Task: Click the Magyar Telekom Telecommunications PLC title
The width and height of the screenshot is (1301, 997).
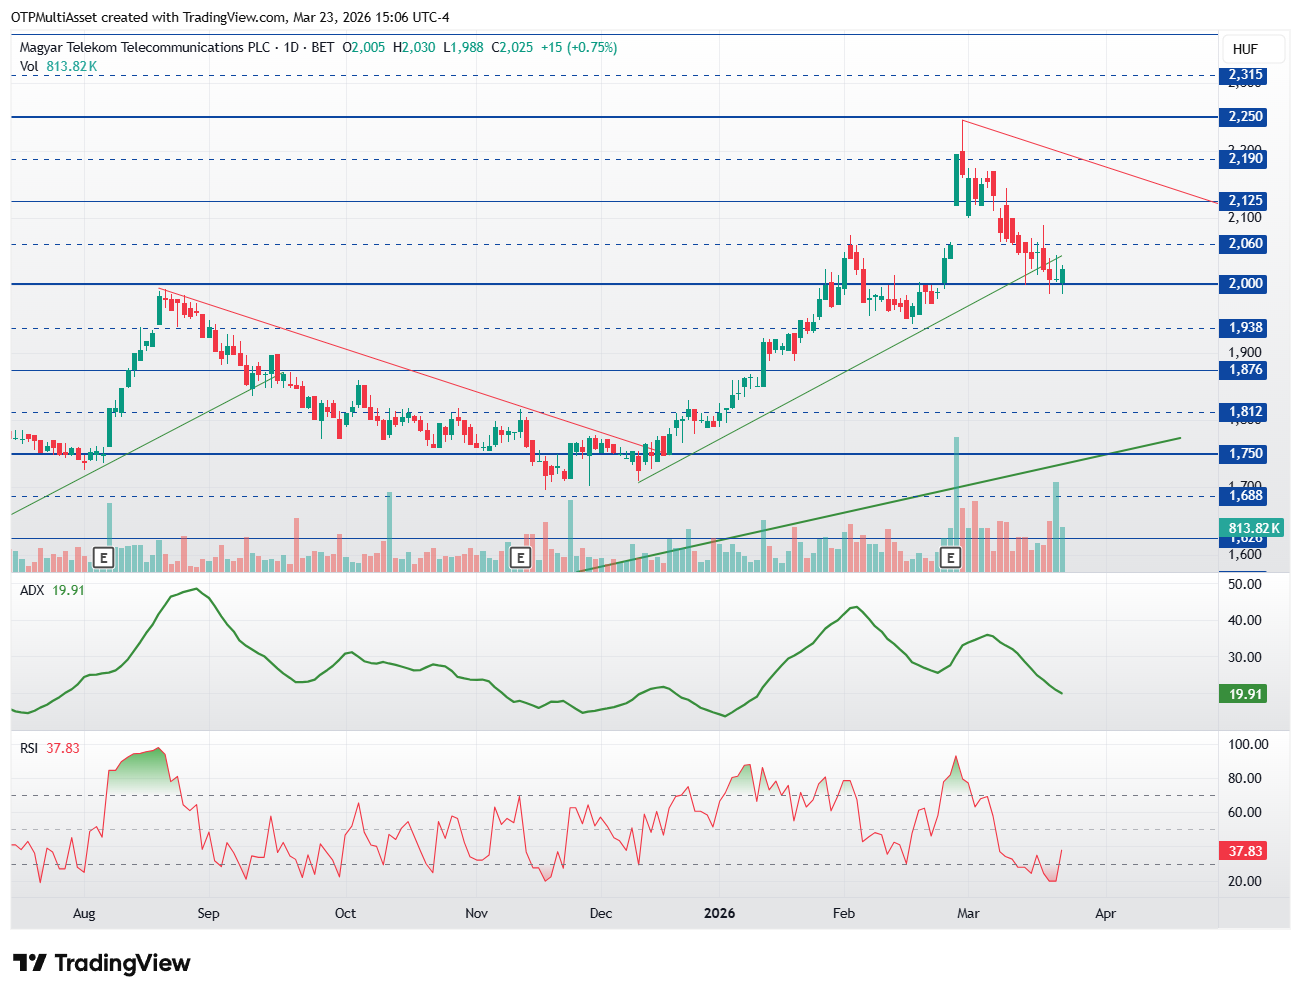Action: pos(145,47)
